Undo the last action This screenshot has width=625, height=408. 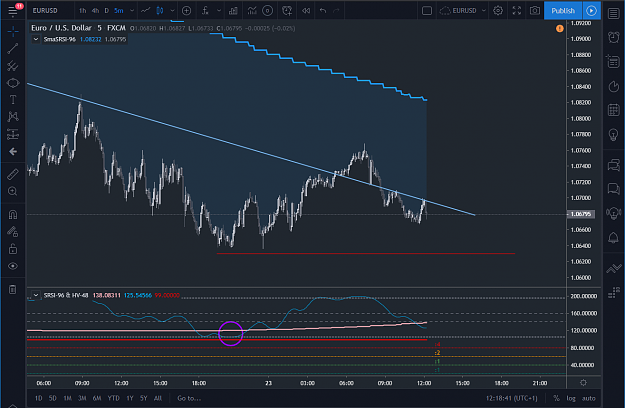[x=323, y=11]
